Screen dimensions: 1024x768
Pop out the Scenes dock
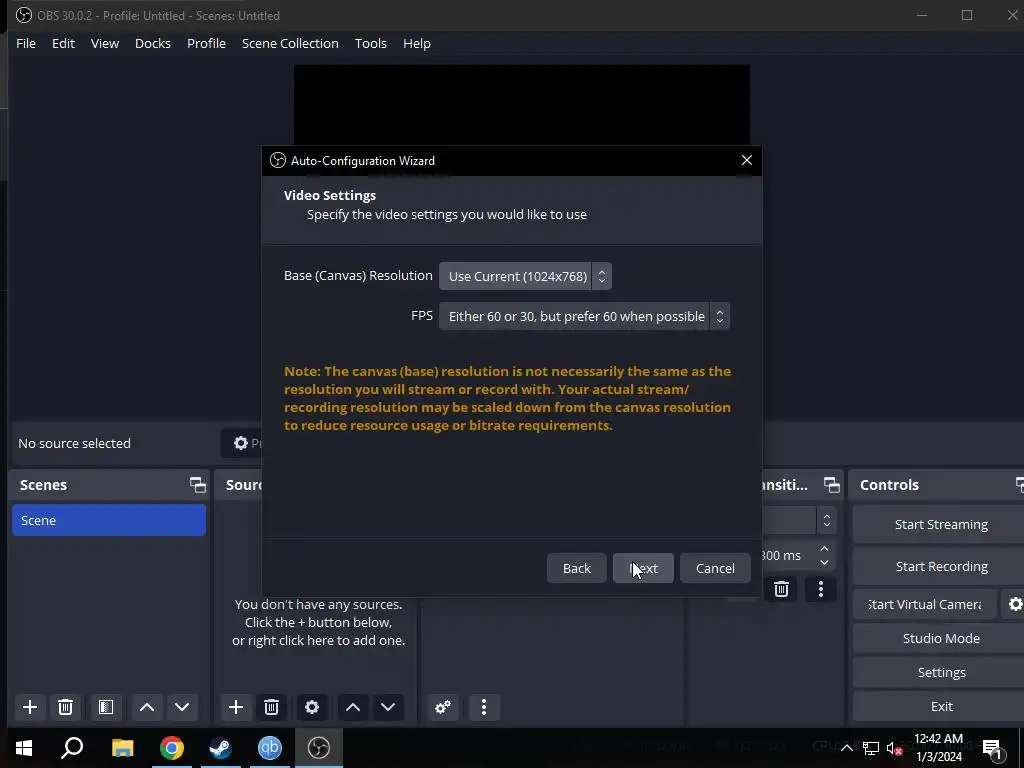pos(197,485)
